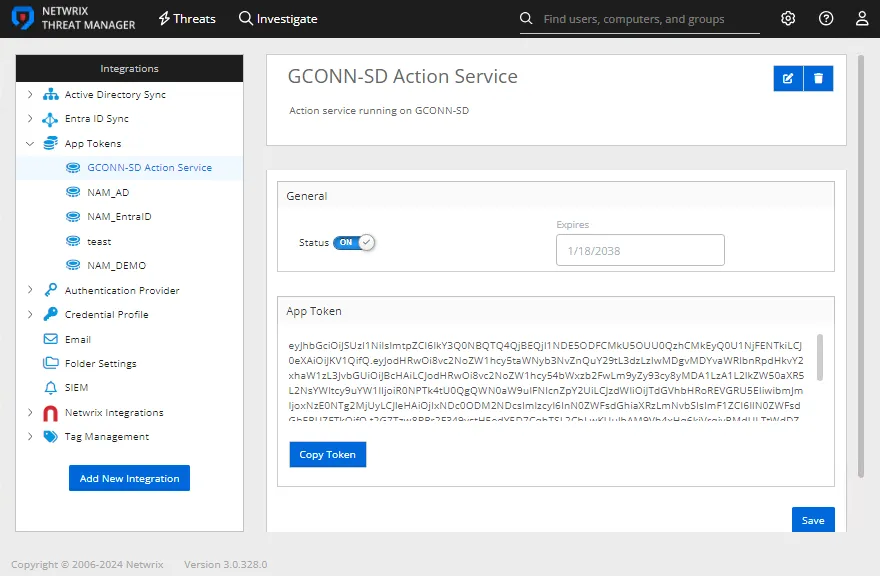Viewport: 880px width, 576px height.
Task: Click the Netwrix Threat Manager shield logo
Action: [x=23, y=19]
